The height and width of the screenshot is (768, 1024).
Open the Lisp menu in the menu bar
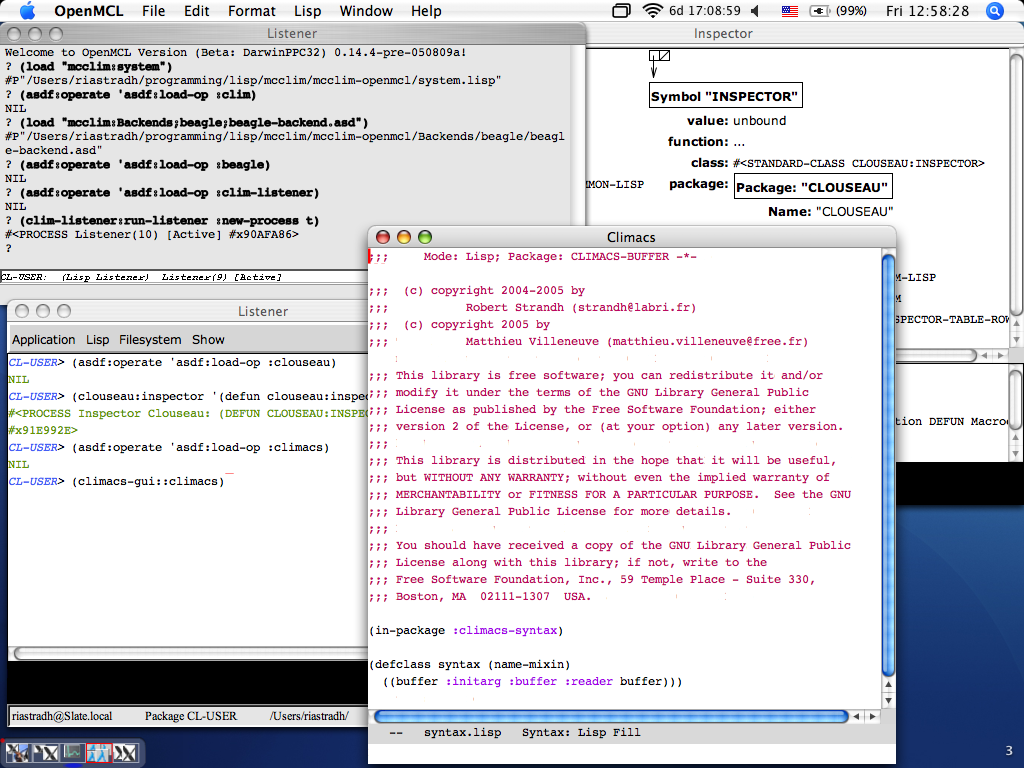[x=307, y=11]
